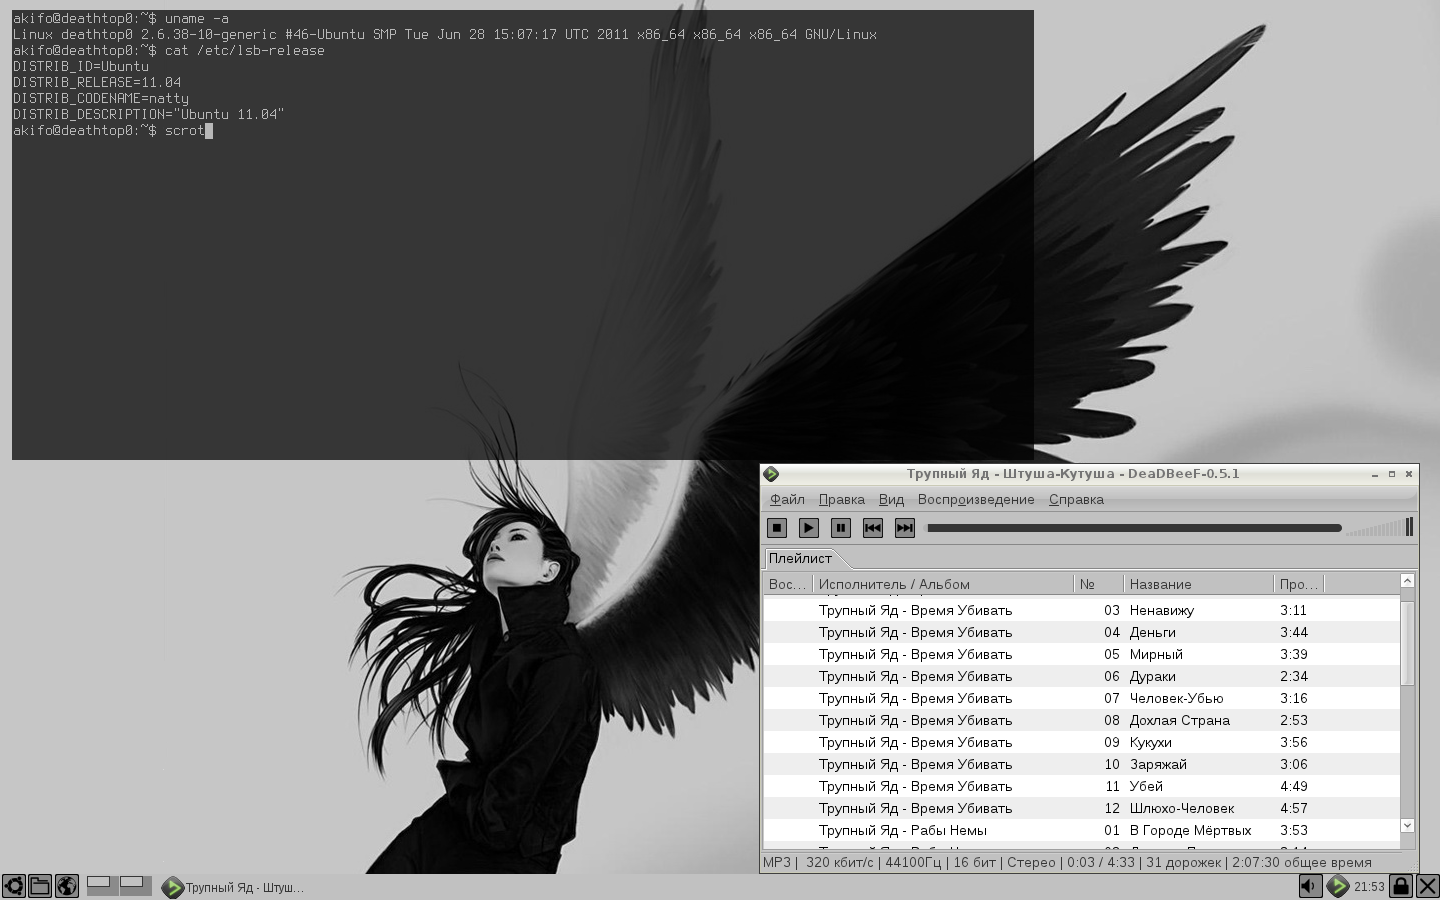
Task: Click the playlist vertical scrollbar thumb
Action: point(1407,643)
